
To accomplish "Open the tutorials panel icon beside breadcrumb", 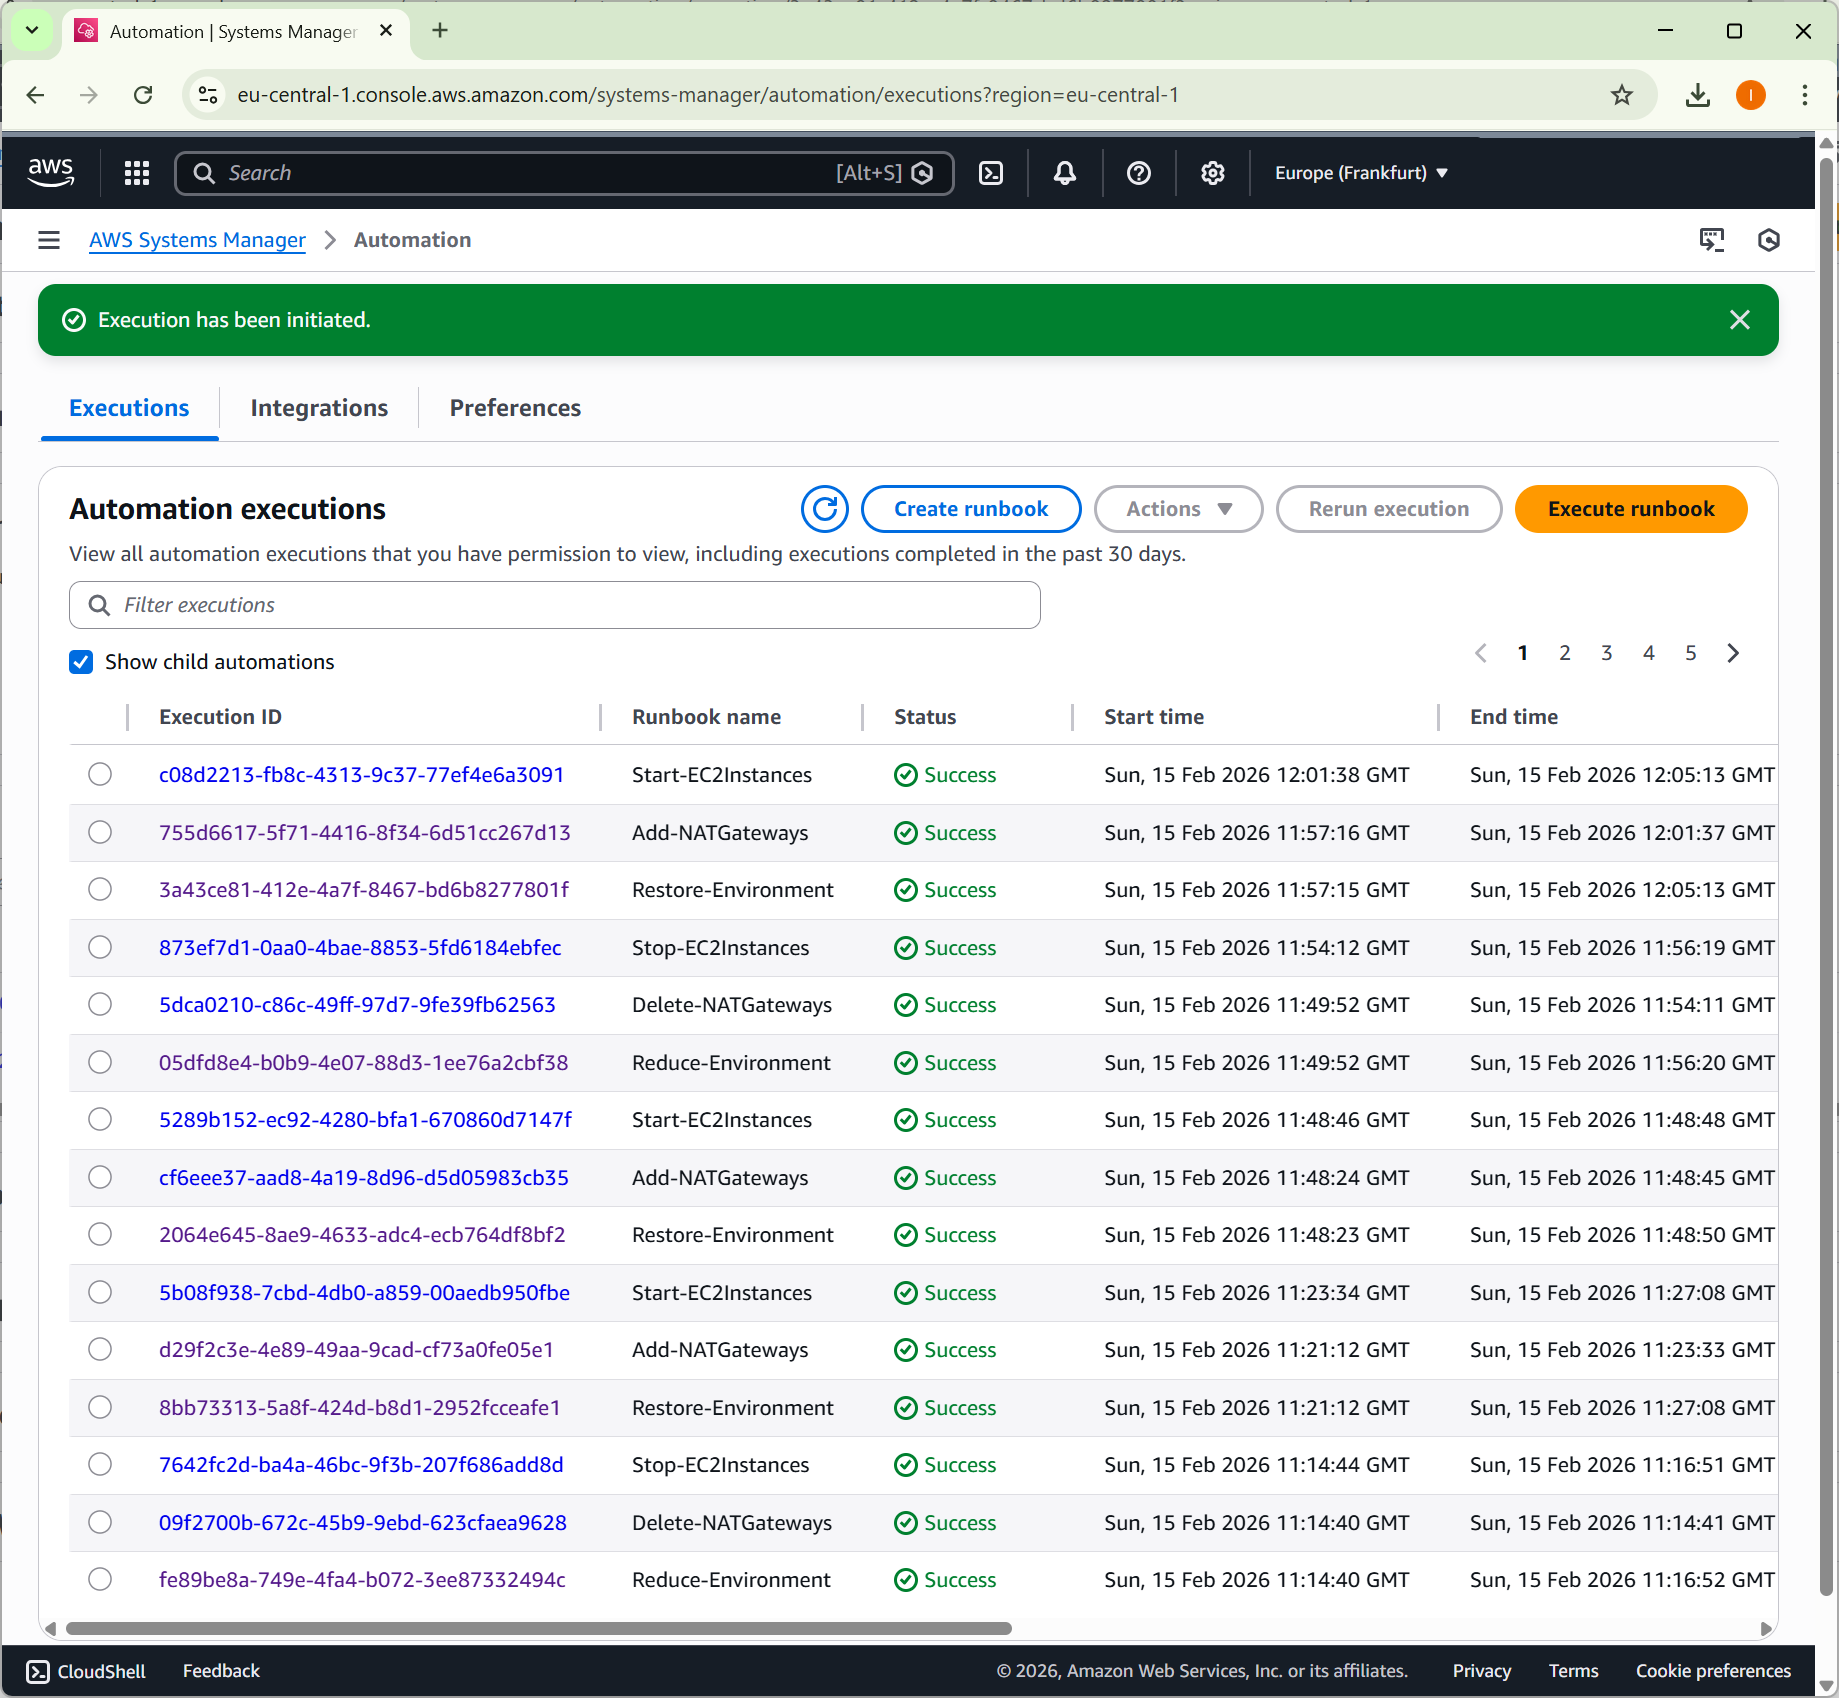I will click(x=1712, y=240).
